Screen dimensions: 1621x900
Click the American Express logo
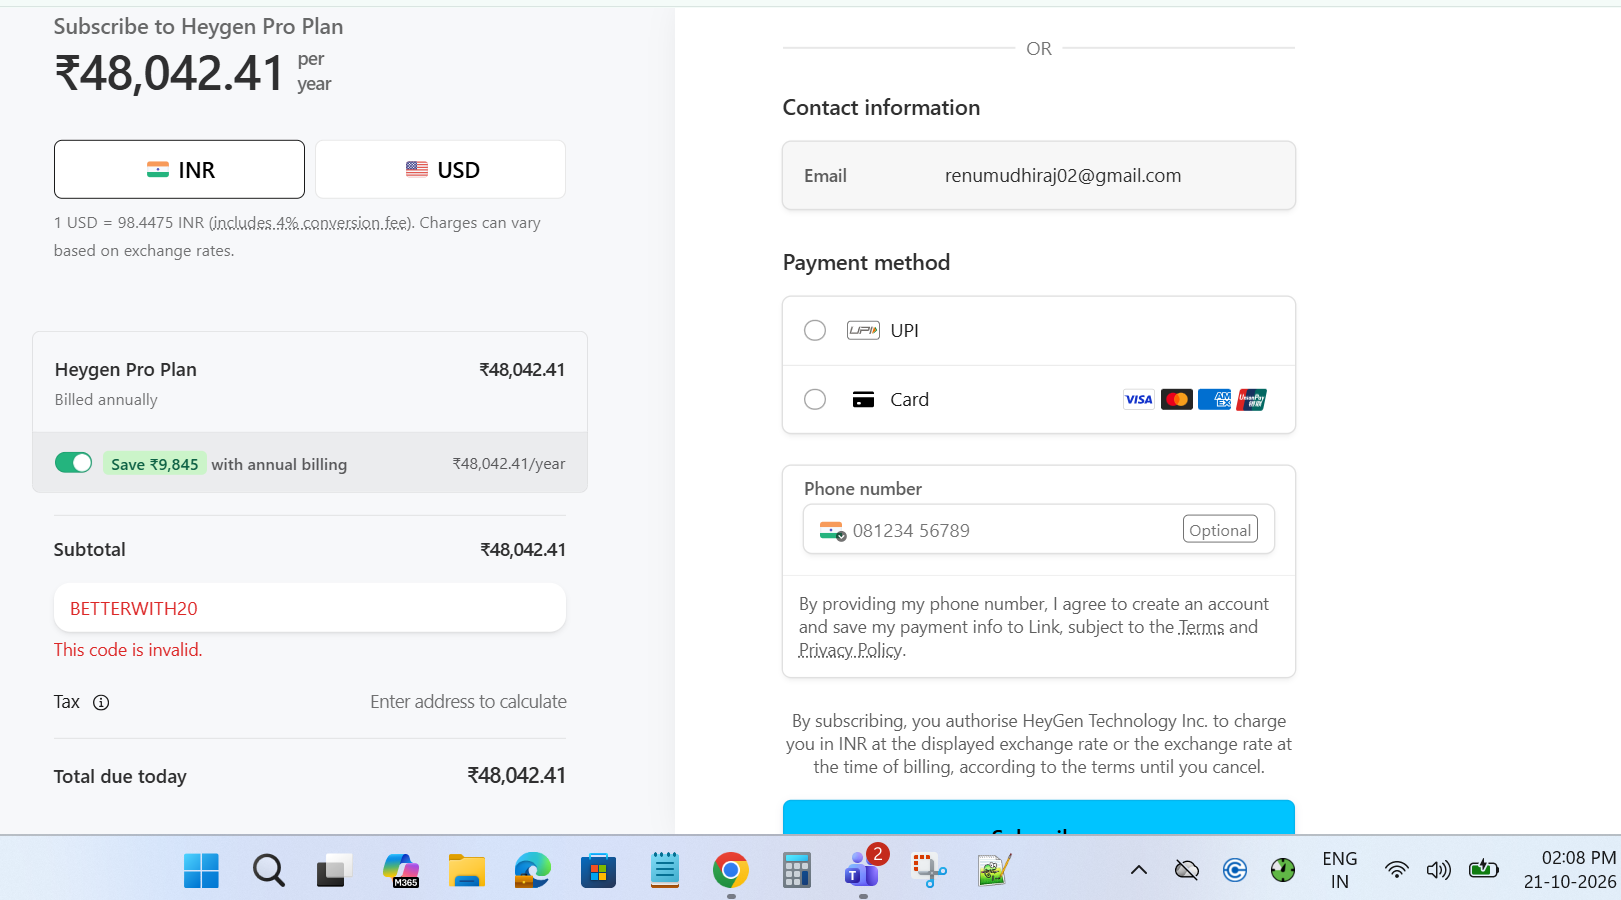click(1214, 399)
